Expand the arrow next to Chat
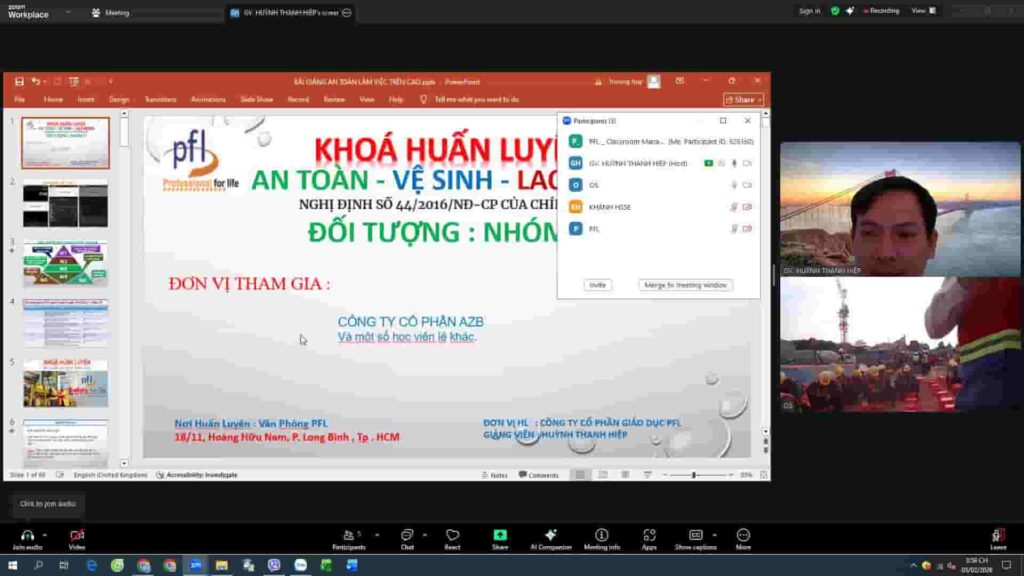1024x576 pixels. 424,532
